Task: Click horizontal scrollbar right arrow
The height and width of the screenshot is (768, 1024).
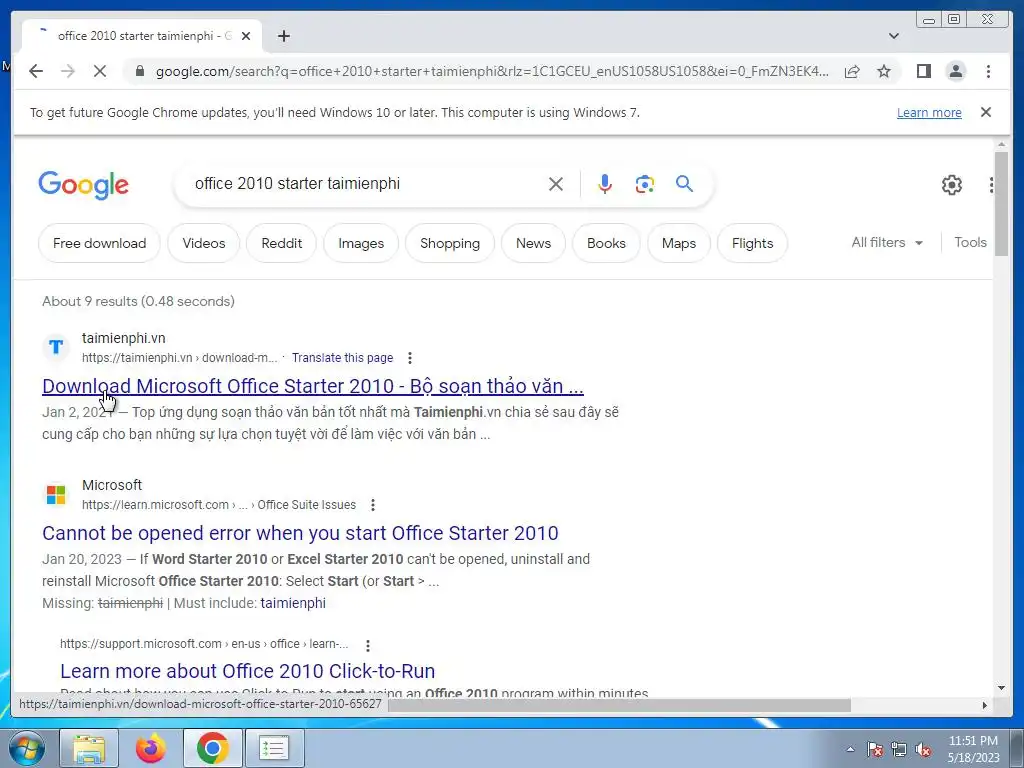Action: tap(985, 705)
